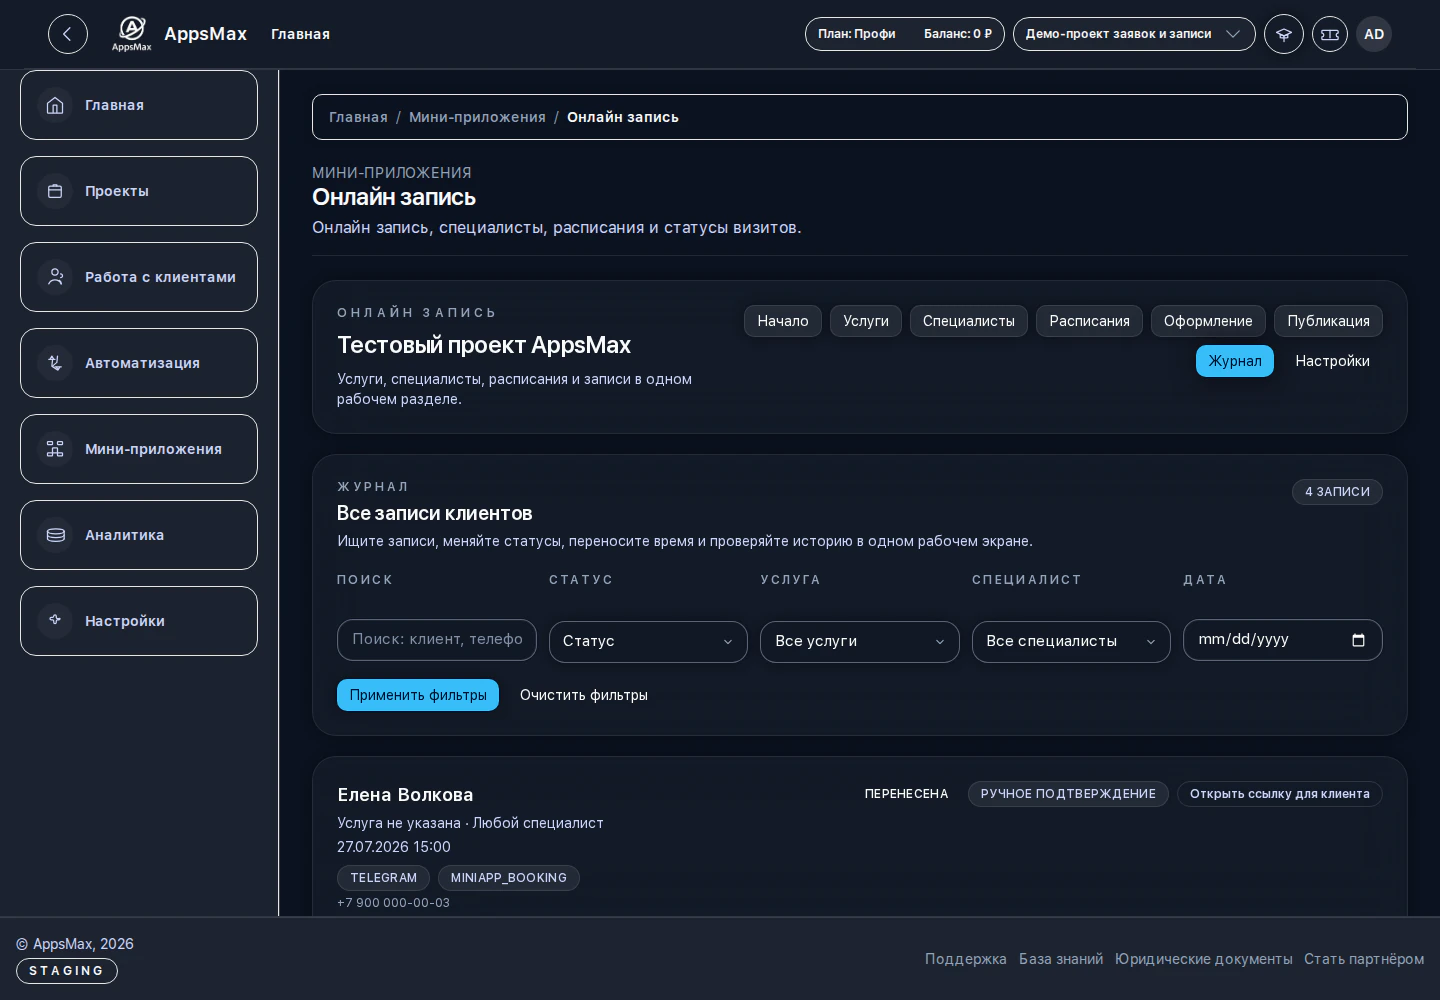Open the Статус filter dropdown
Viewport: 1440px width, 1000px height.
tap(648, 642)
